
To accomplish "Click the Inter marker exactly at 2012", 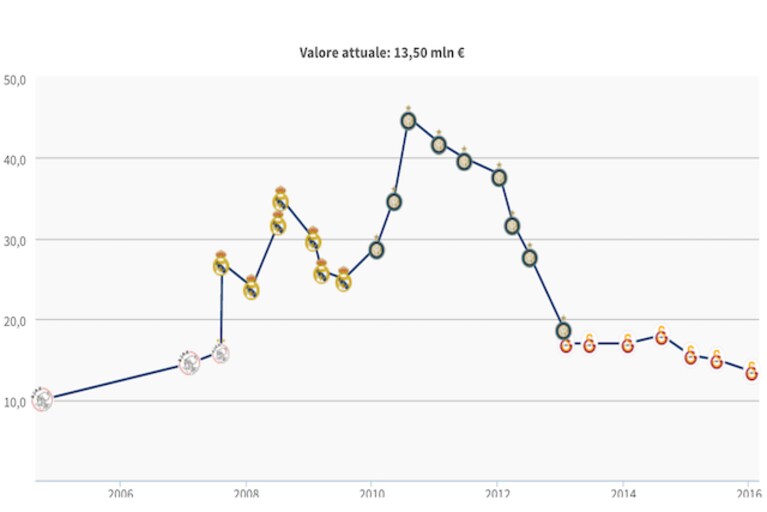I will coord(499,178).
